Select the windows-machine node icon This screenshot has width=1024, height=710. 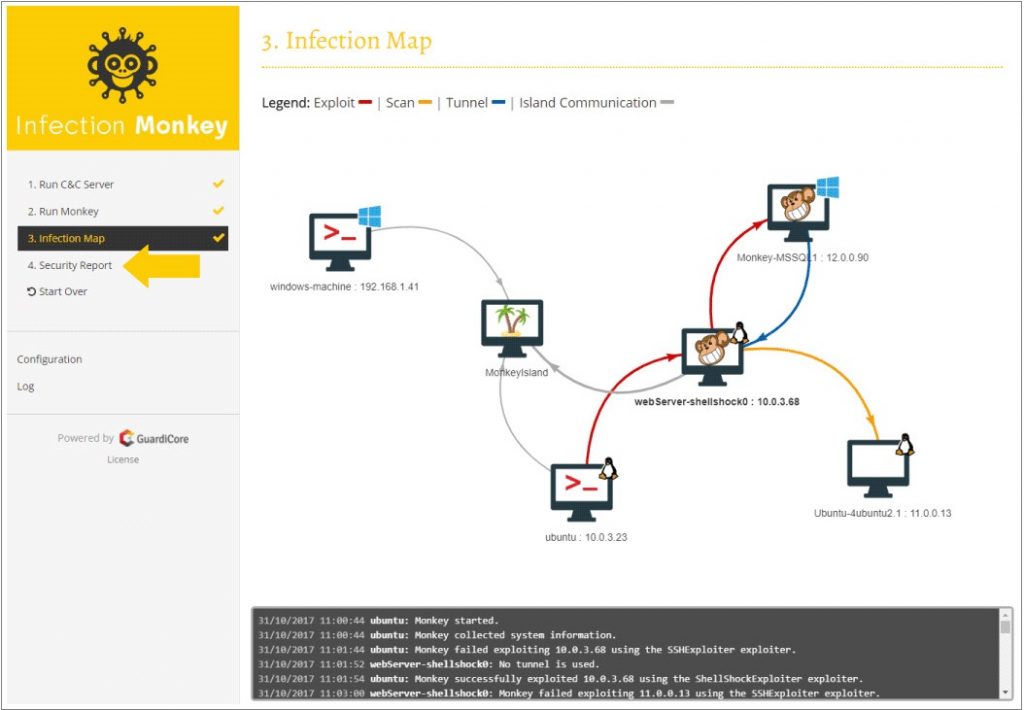coord(341,242)
